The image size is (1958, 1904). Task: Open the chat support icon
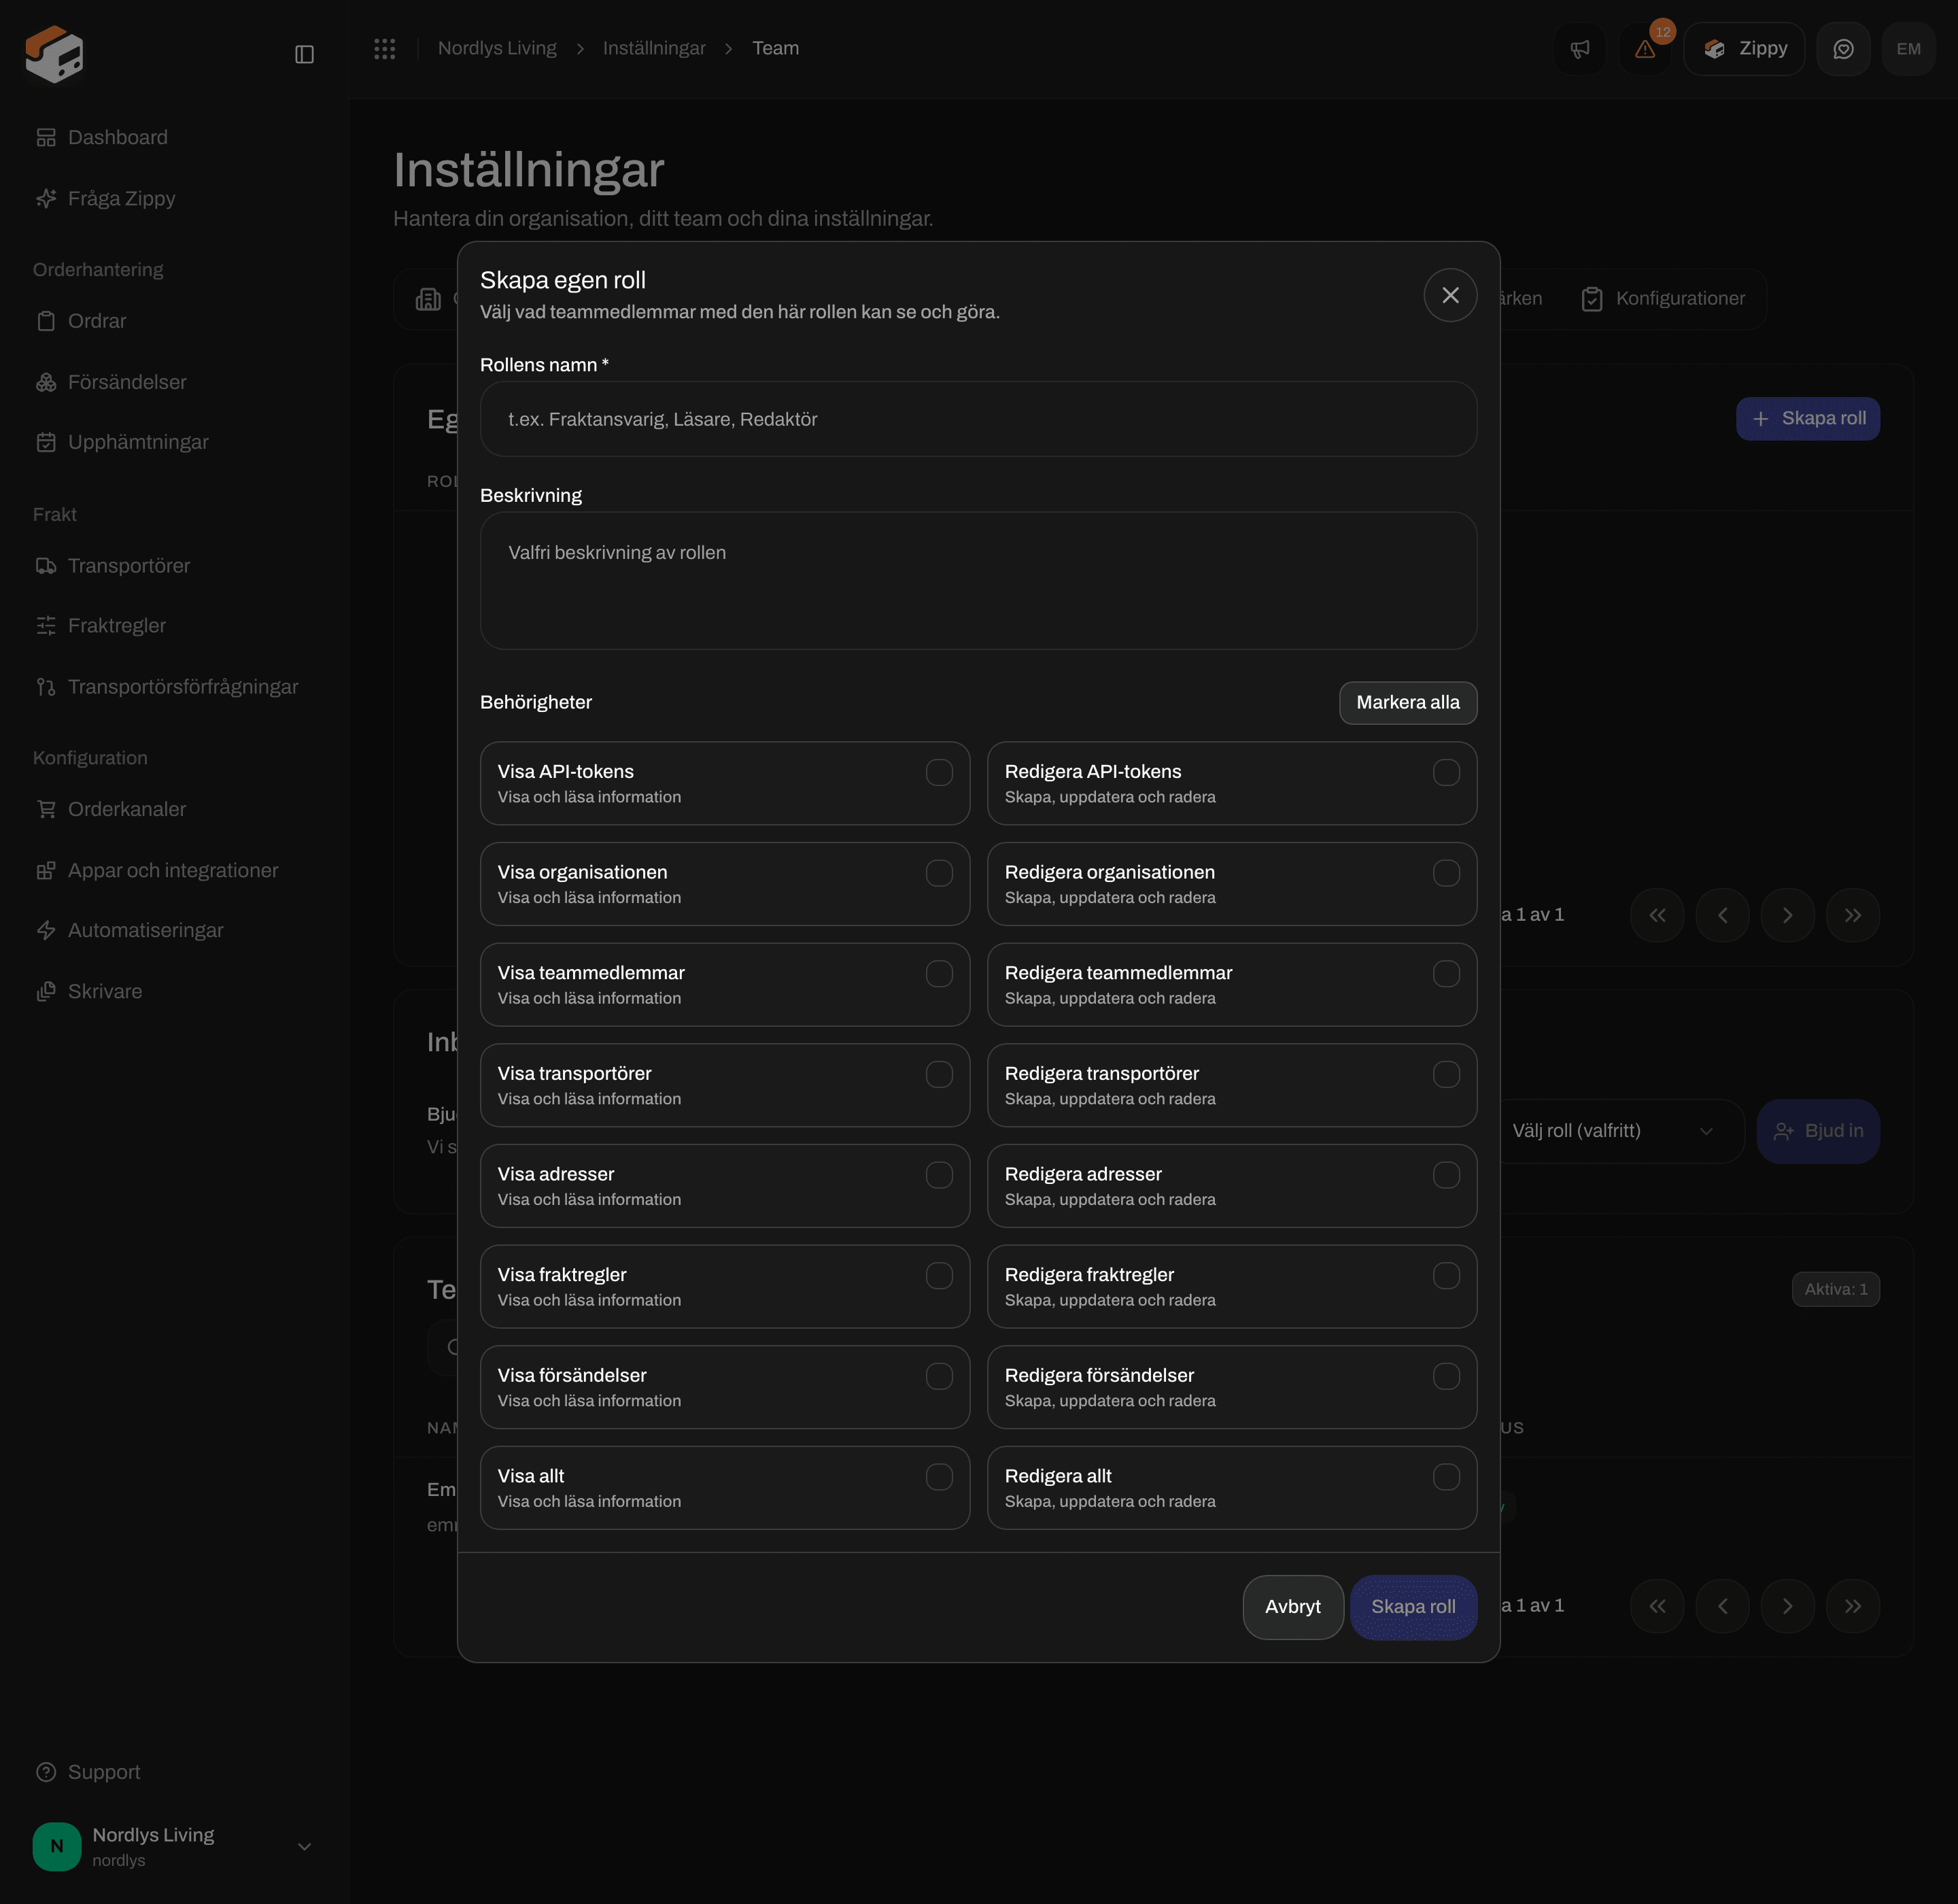pos(1843,49)
